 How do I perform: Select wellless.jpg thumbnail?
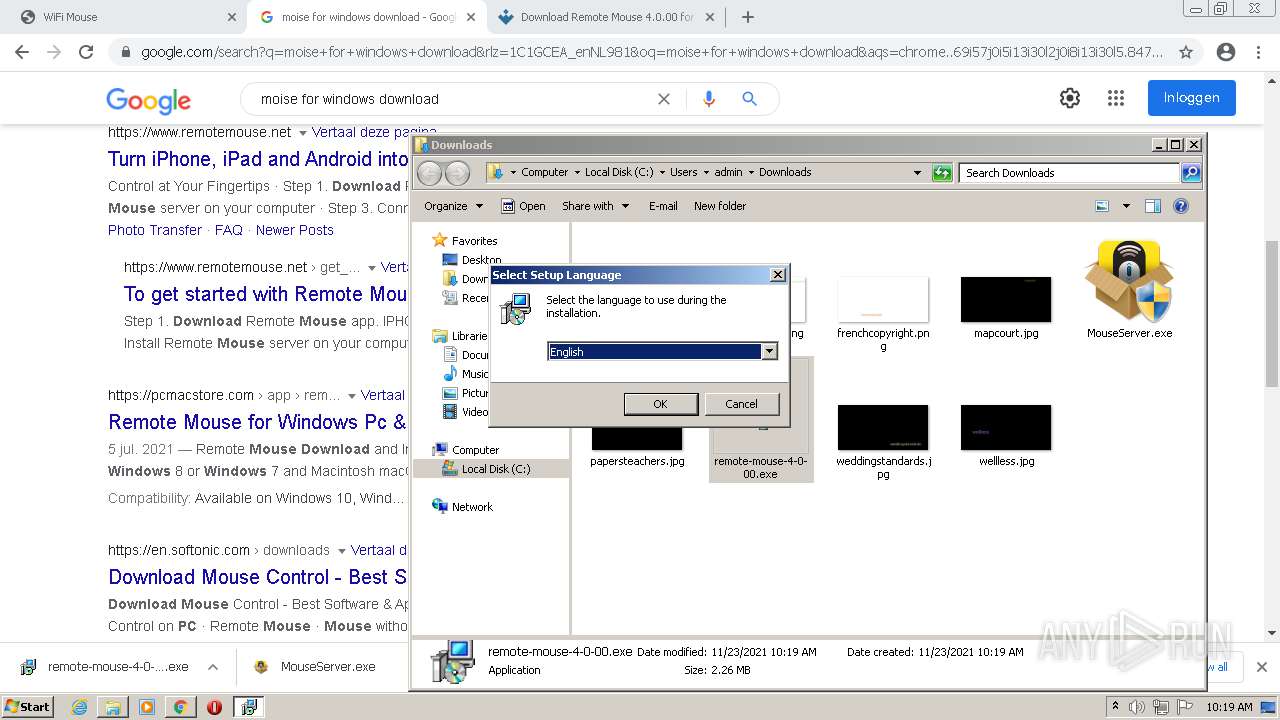coord(1006,427)
